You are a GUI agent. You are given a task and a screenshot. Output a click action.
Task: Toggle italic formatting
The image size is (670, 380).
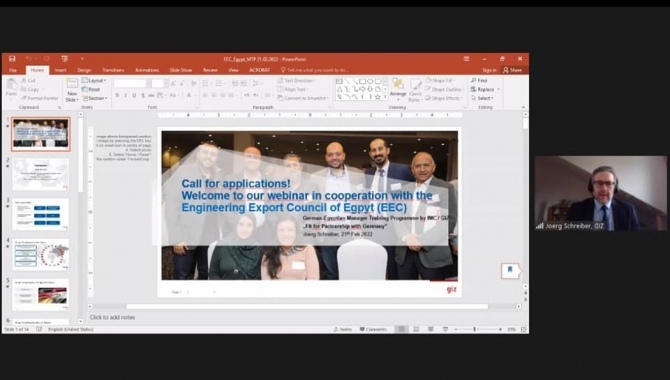click(126, 95)
